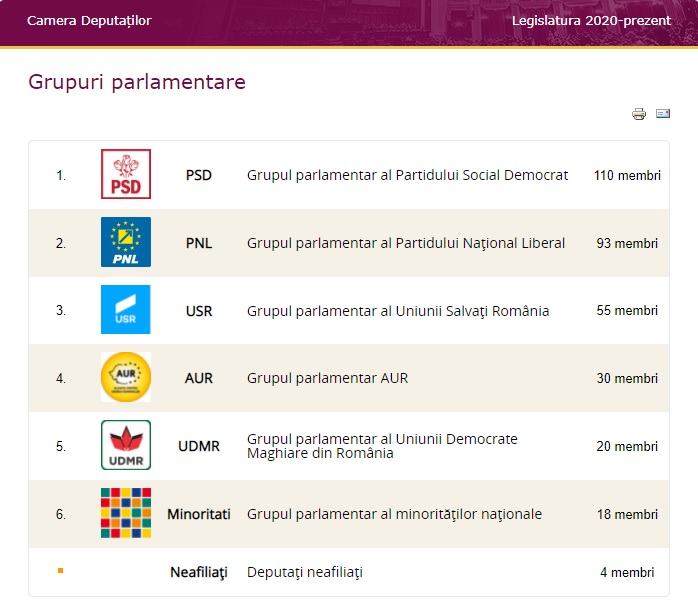
Task: Open Grupul parlamentar al Uniunii Salvați România
Action: pyautogui.click(x=398, y=311)
